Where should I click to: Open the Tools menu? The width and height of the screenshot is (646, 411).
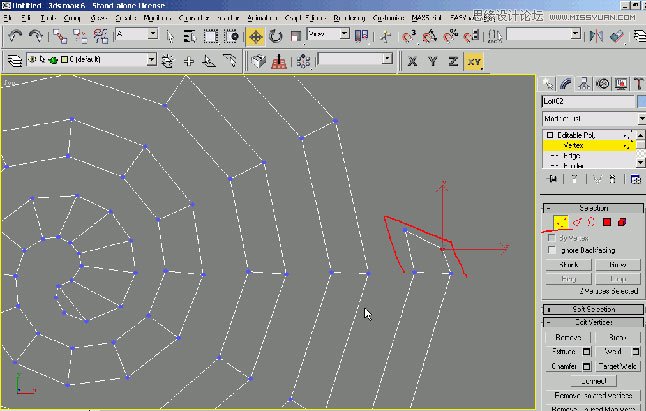(48, 18)
